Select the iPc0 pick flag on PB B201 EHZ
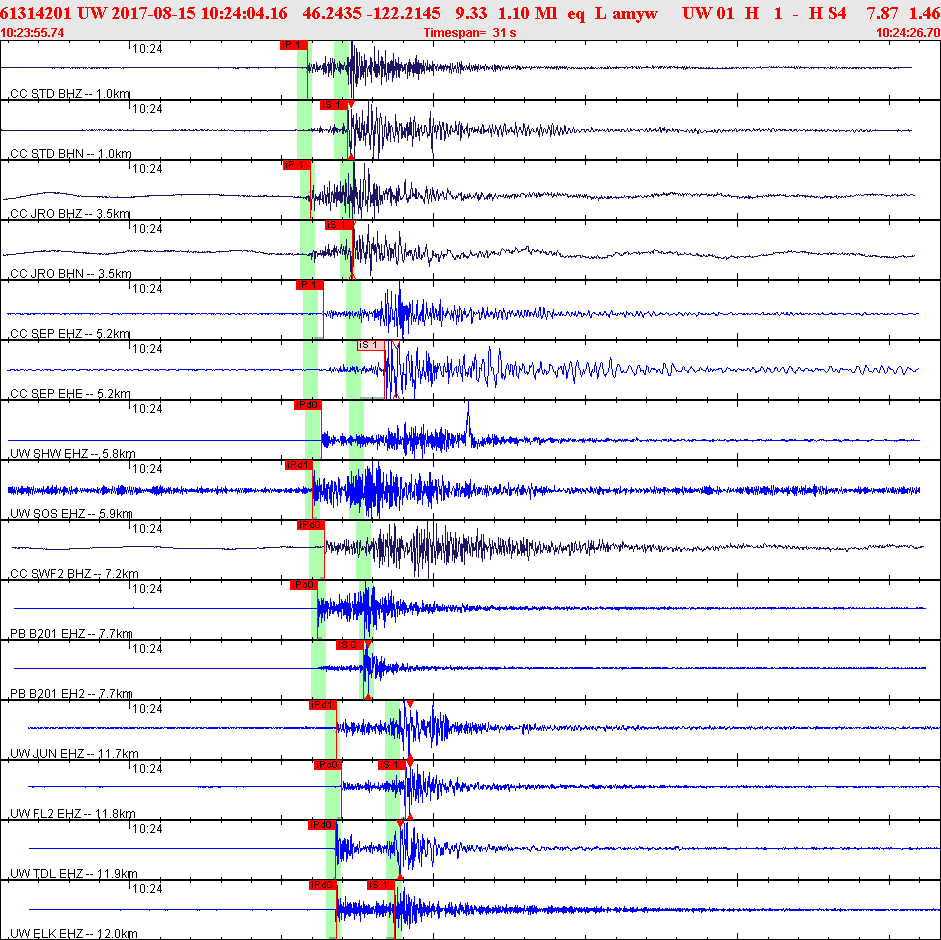 click(304, 585)
